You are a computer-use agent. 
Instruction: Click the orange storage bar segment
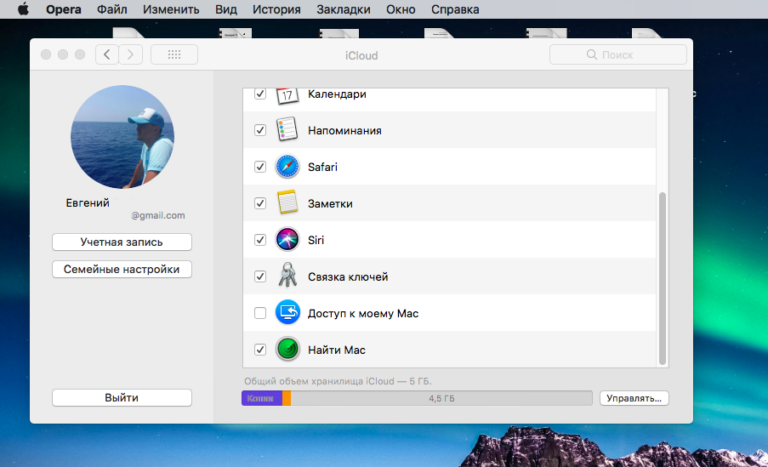[x=287, y=398]
